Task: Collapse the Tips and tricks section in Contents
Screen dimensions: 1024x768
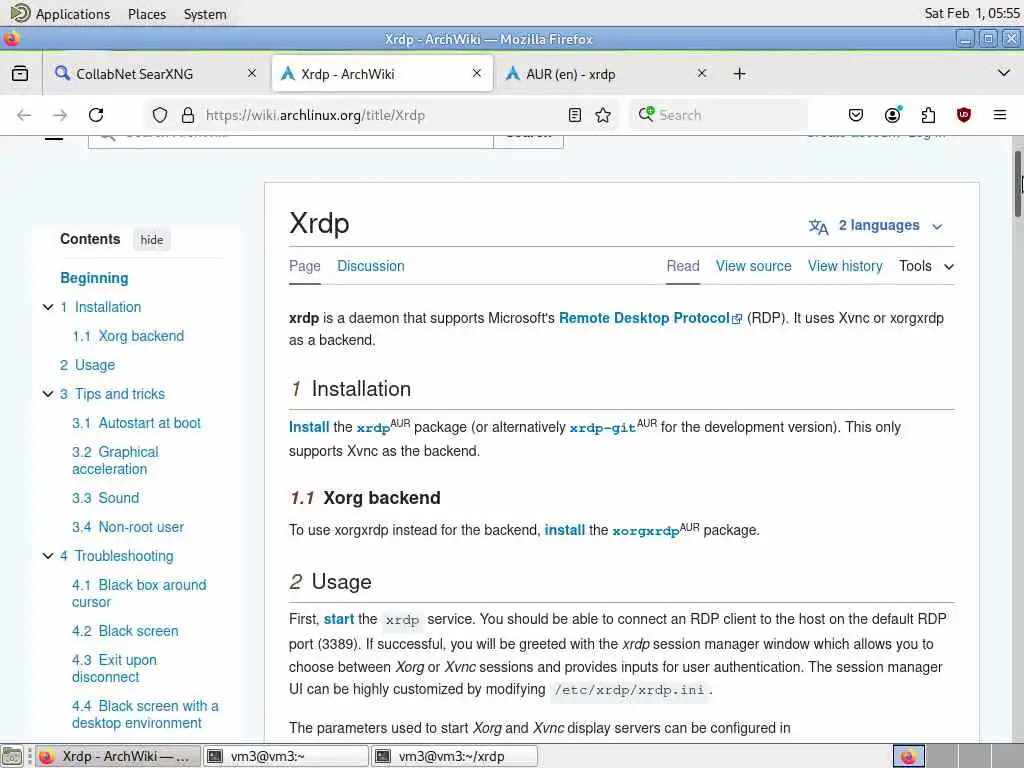Action: click(x=48, y=394)
